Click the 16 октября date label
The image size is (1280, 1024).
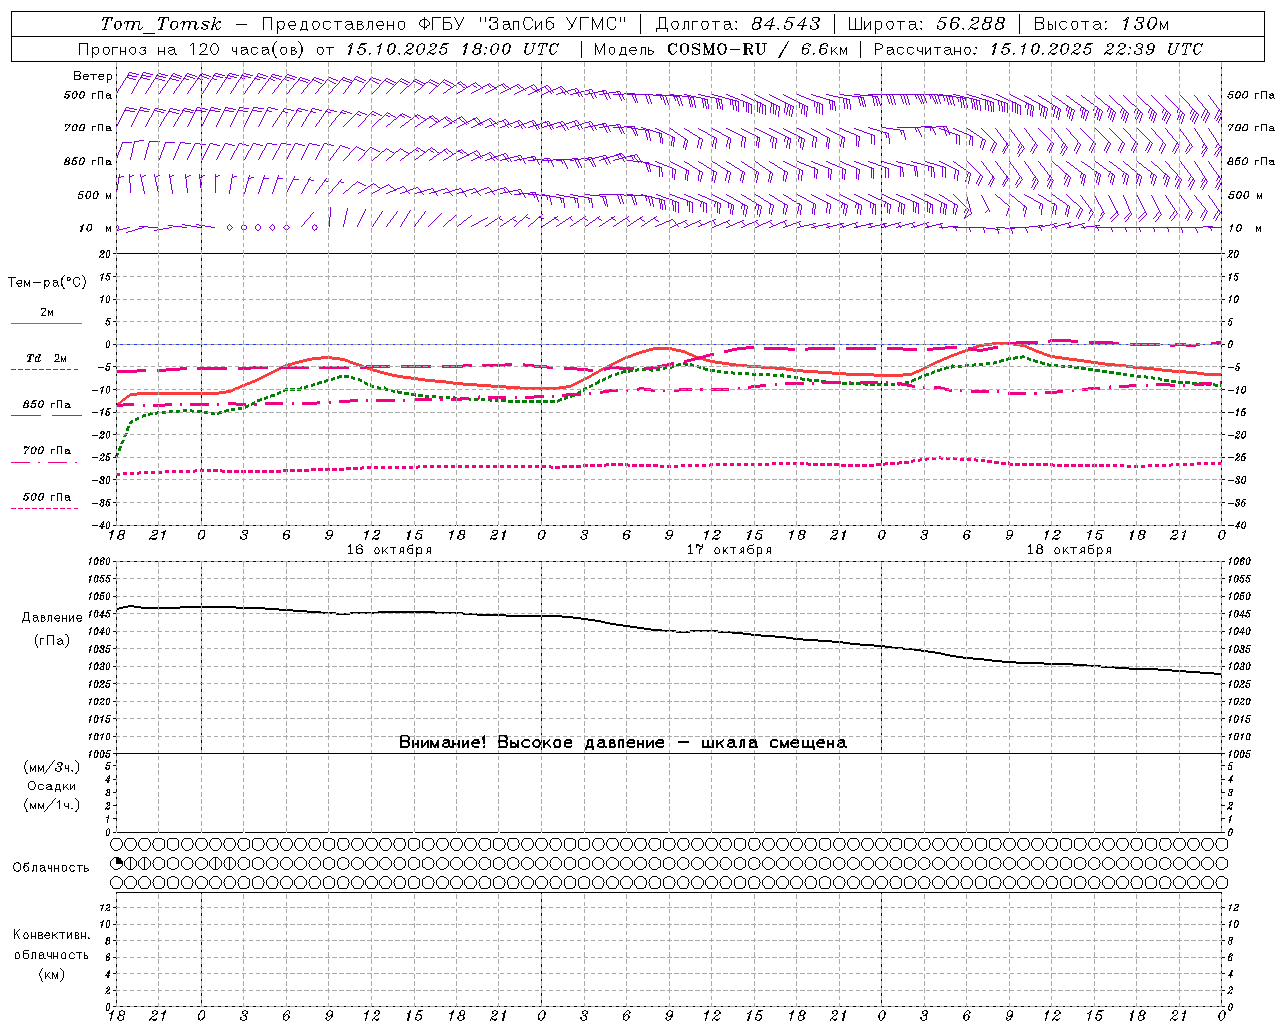tap(389, 550)
